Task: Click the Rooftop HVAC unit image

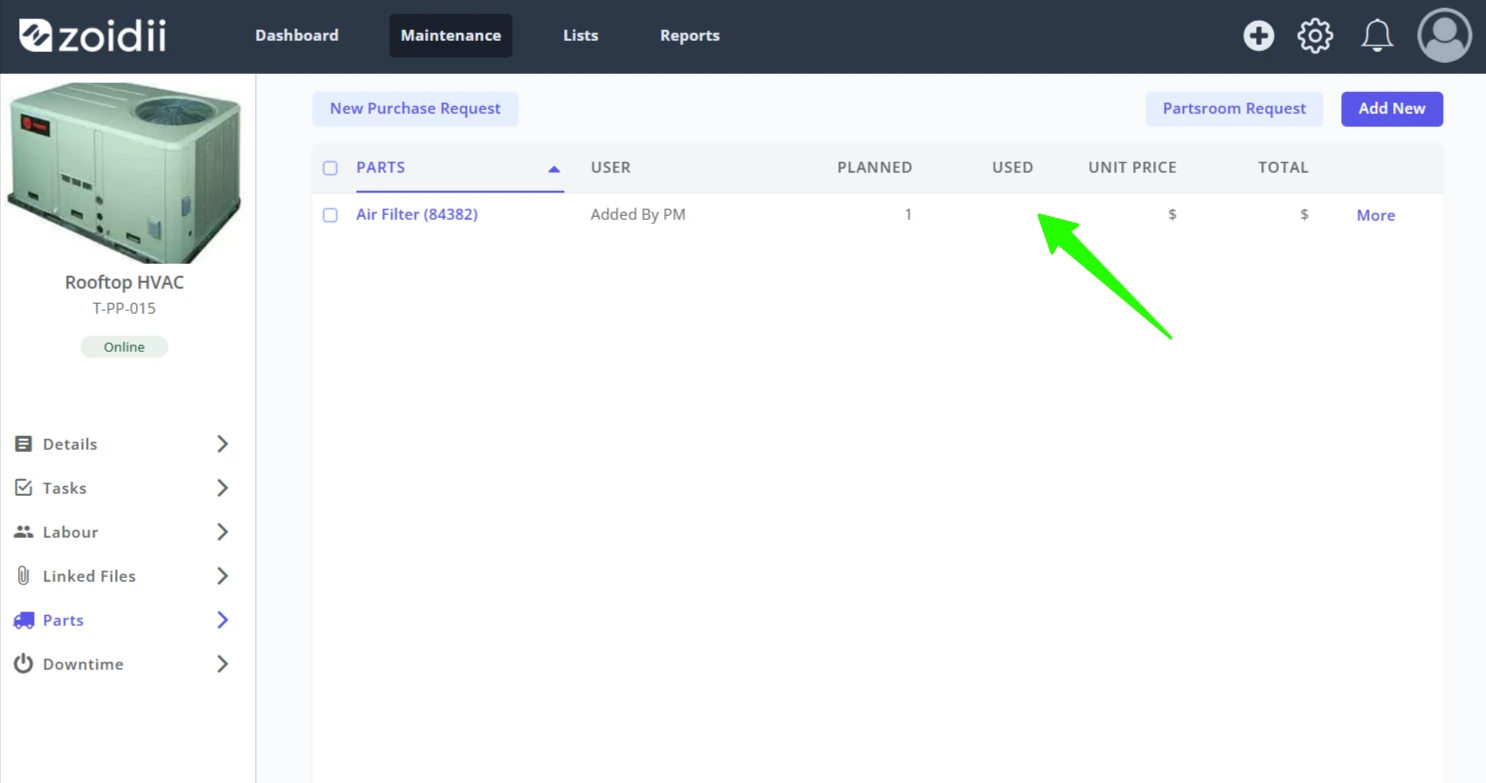Action: click(124, 171)
